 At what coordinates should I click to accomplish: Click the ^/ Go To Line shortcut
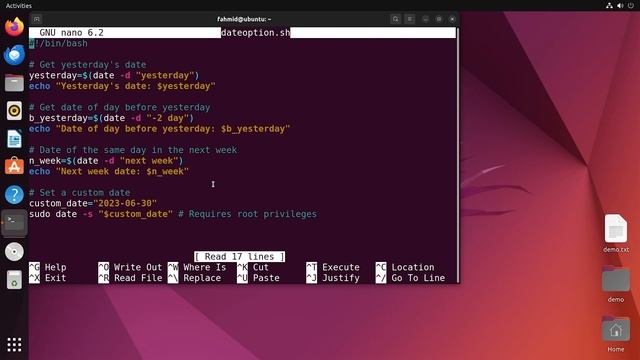pos(410,278)
